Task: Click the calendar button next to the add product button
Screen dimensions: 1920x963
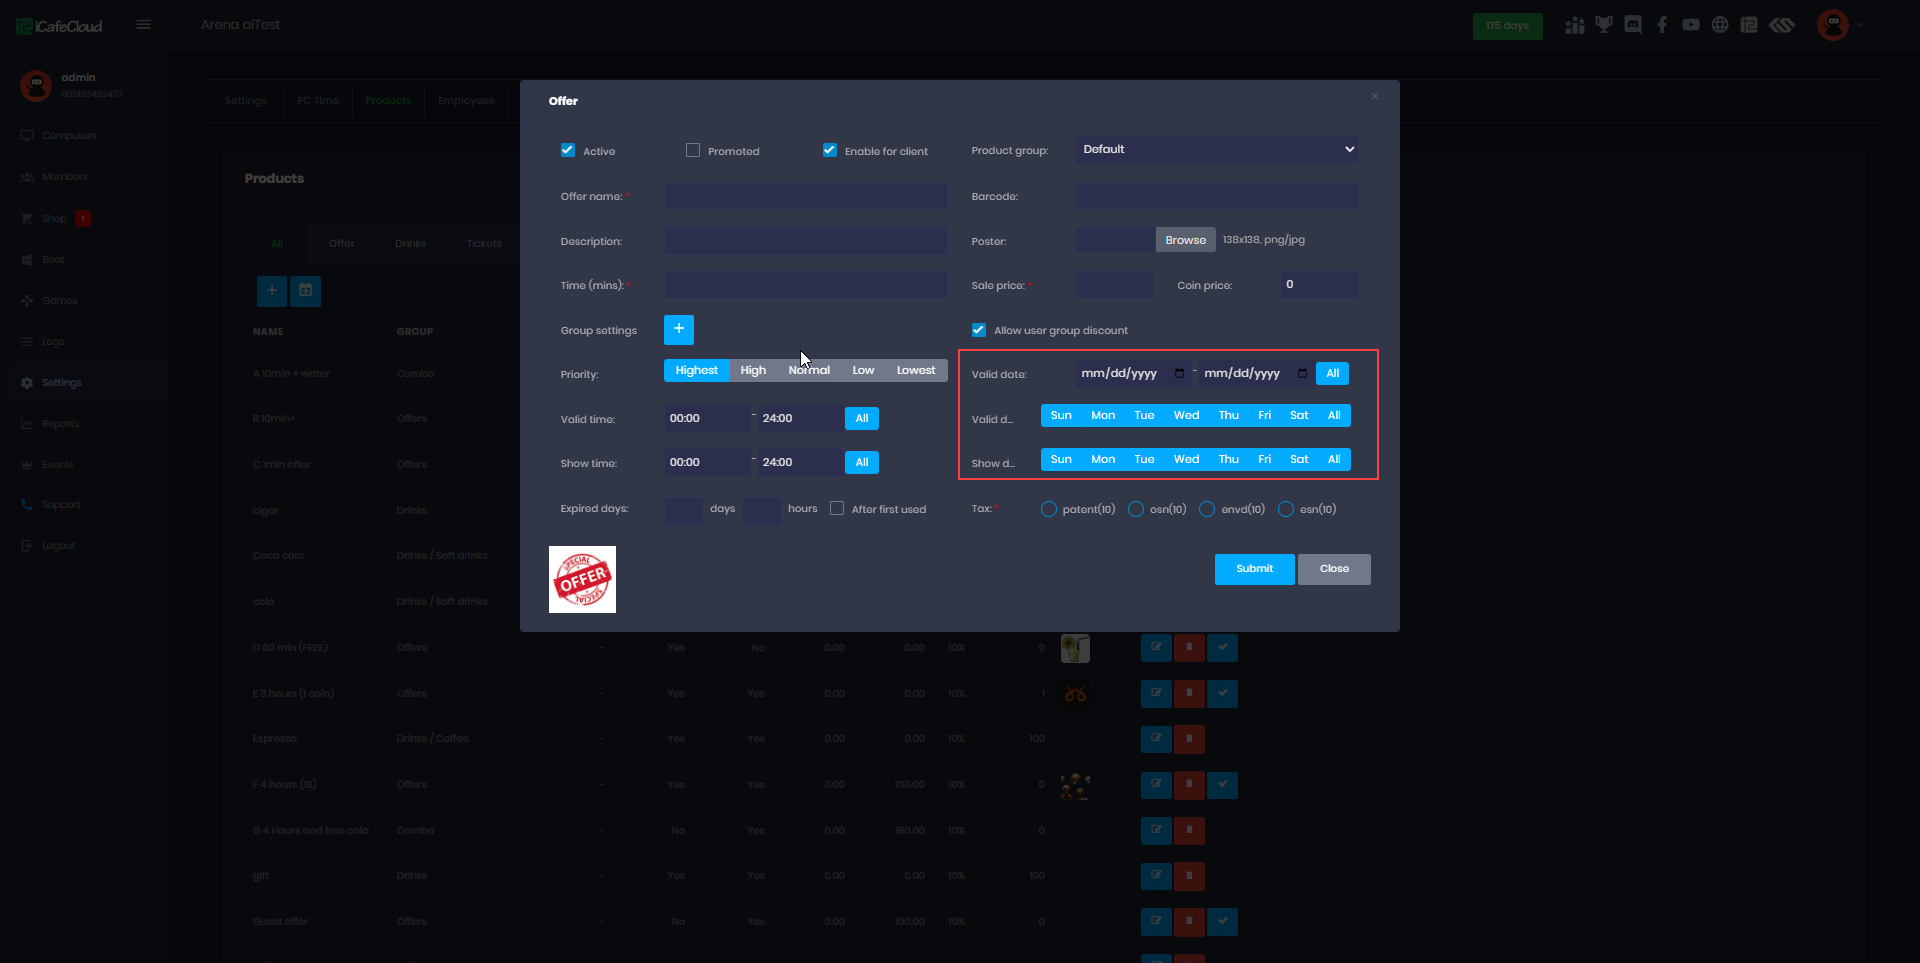Action: 306,291
